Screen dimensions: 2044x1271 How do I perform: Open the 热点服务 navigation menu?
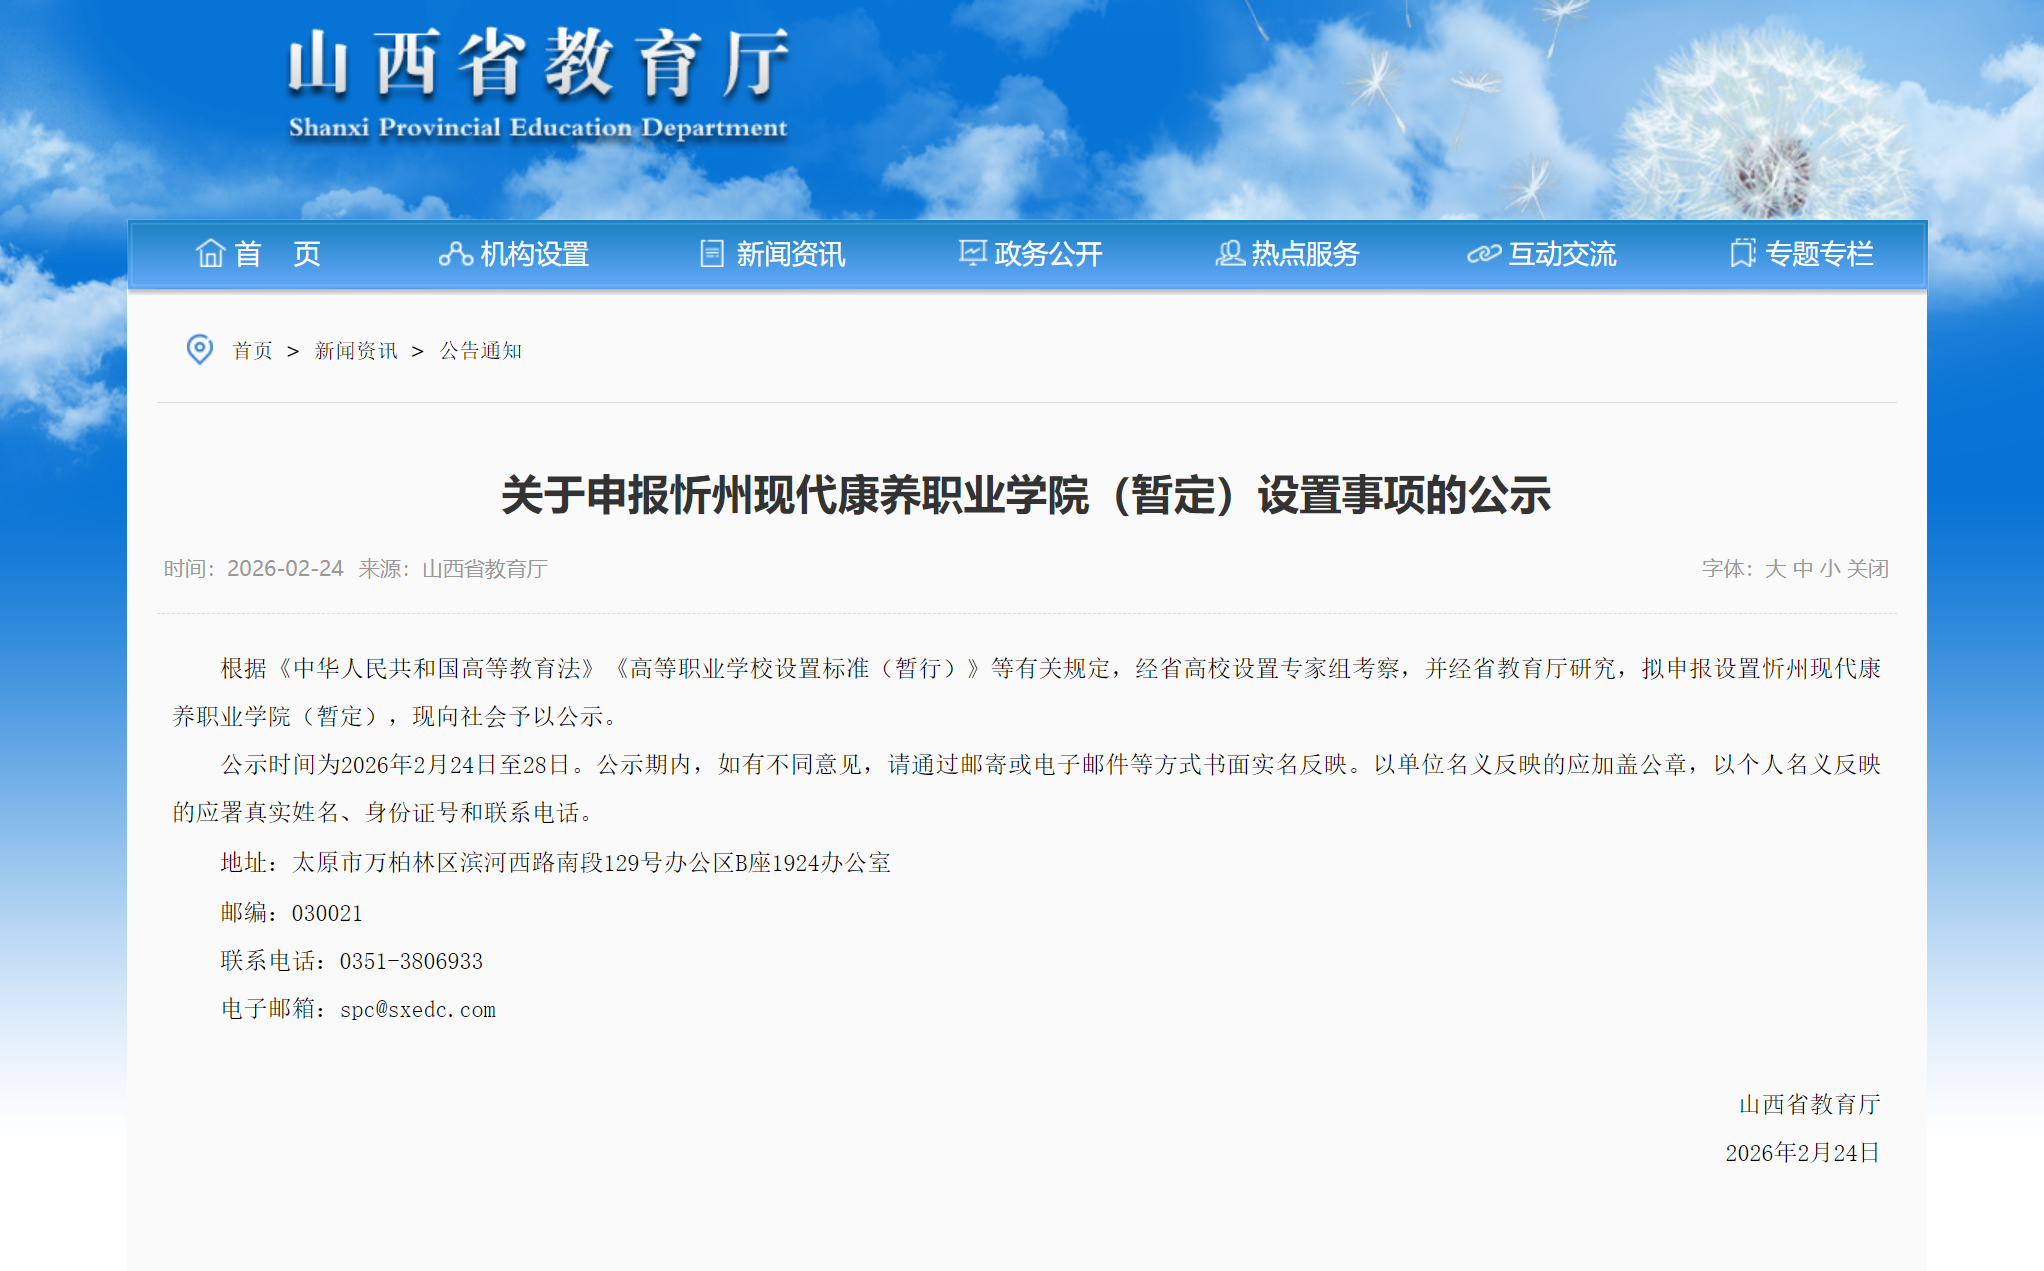pyautogui.click(x=1304, y=254)
